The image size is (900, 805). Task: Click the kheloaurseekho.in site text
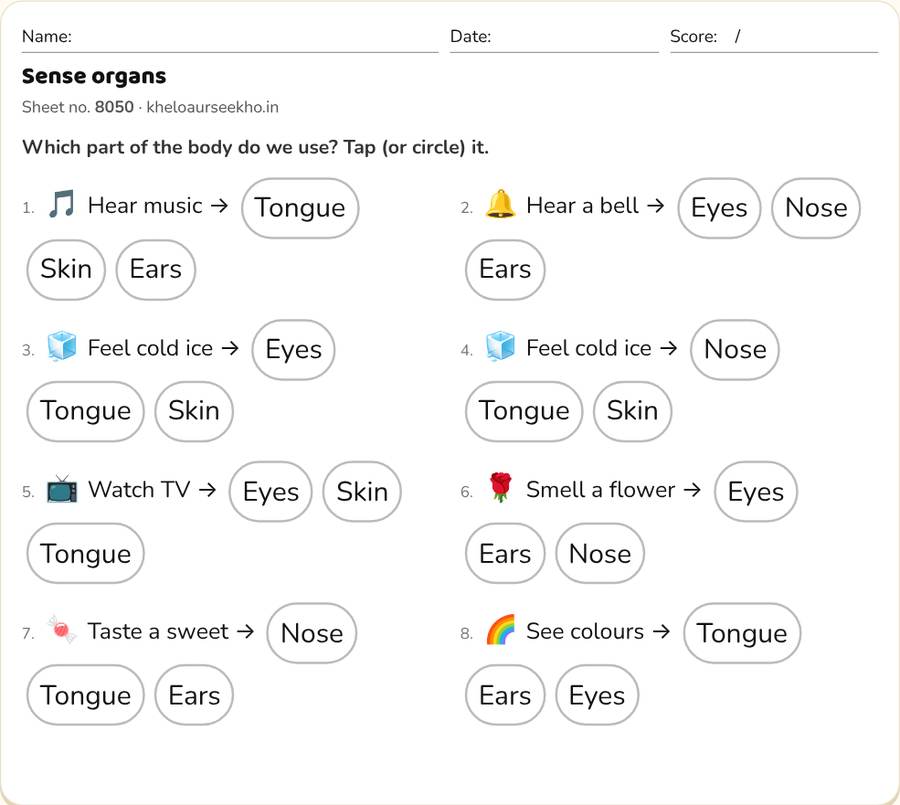(x=212, y=107)
